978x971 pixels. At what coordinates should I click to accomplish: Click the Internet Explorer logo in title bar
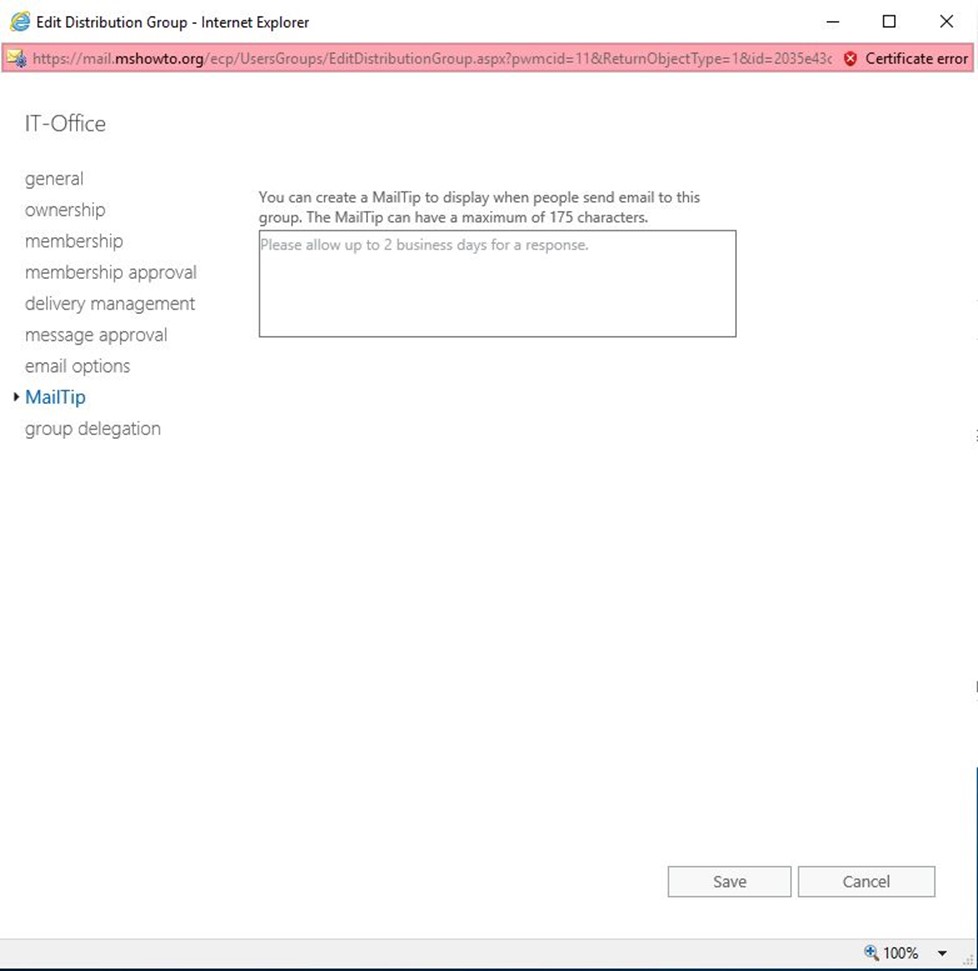click(20, 22)
